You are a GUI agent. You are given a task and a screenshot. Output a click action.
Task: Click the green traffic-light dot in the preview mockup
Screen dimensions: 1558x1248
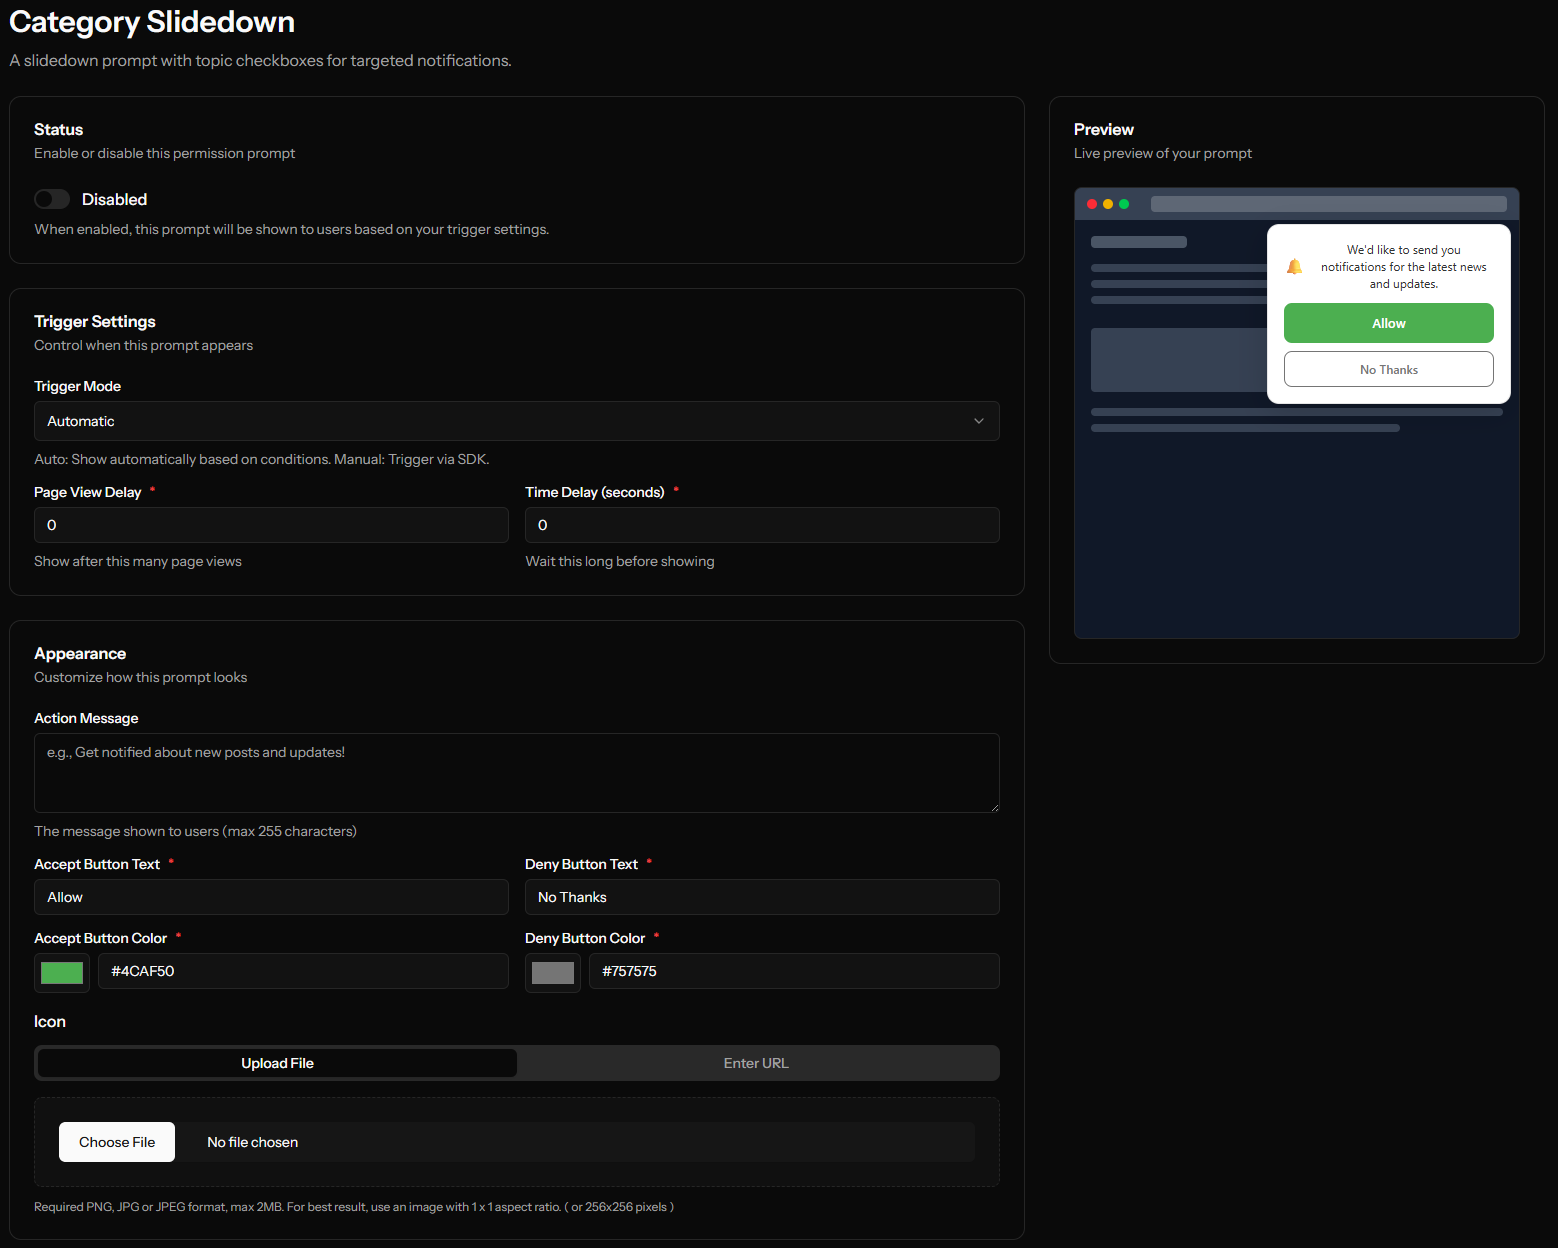[1125, 203]
